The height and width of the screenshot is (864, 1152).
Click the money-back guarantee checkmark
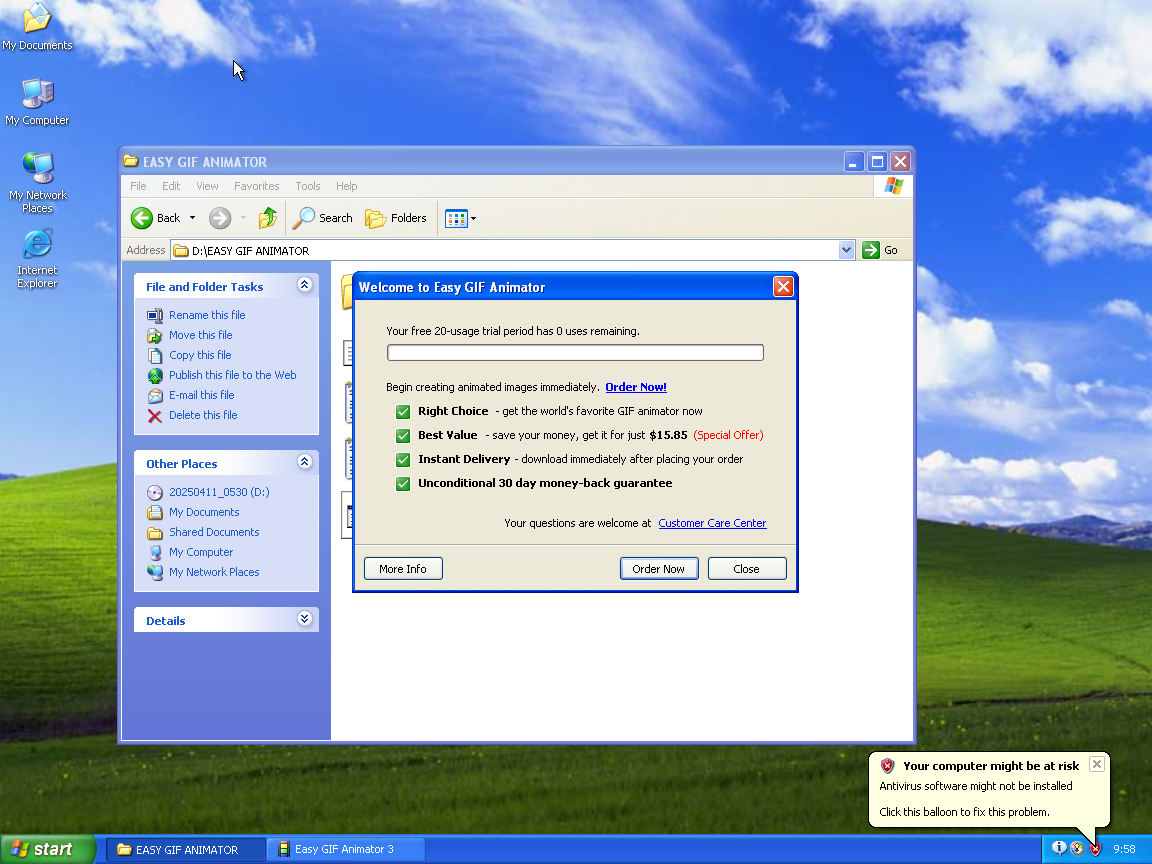click(x=403, y=483)
